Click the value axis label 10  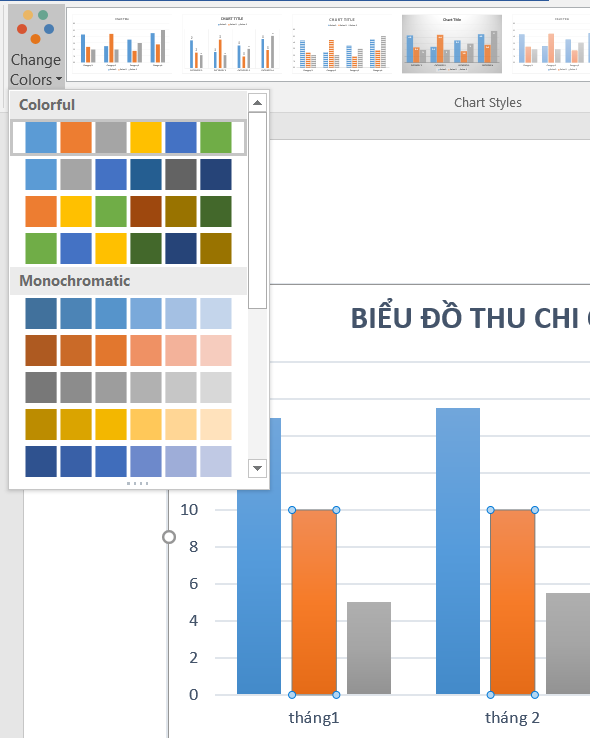(x=189, y=510)
